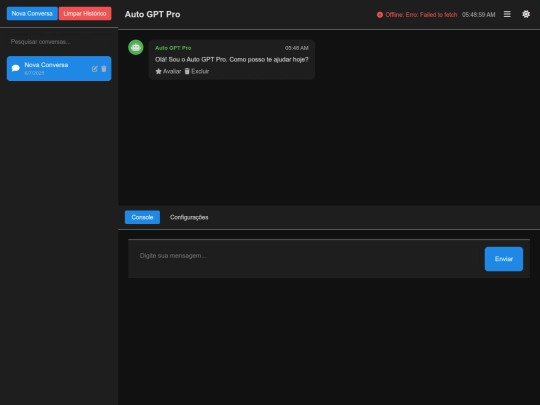The height and width of the screenshot is (405, 540).
Task: Click the red offline status icon
Action: point(380,14)
